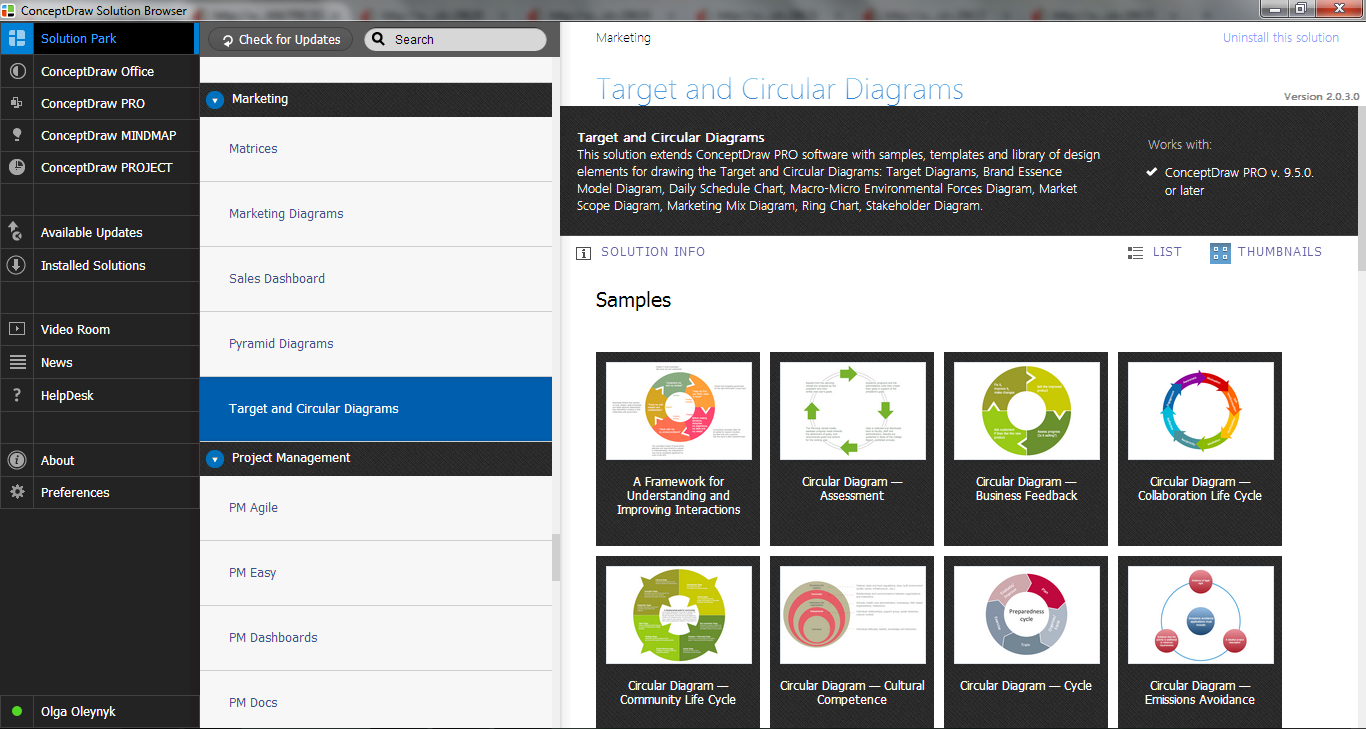The height and width of the screenshot is (729, 1366).
Task: Switch to List view
Action: [1154, 253]
